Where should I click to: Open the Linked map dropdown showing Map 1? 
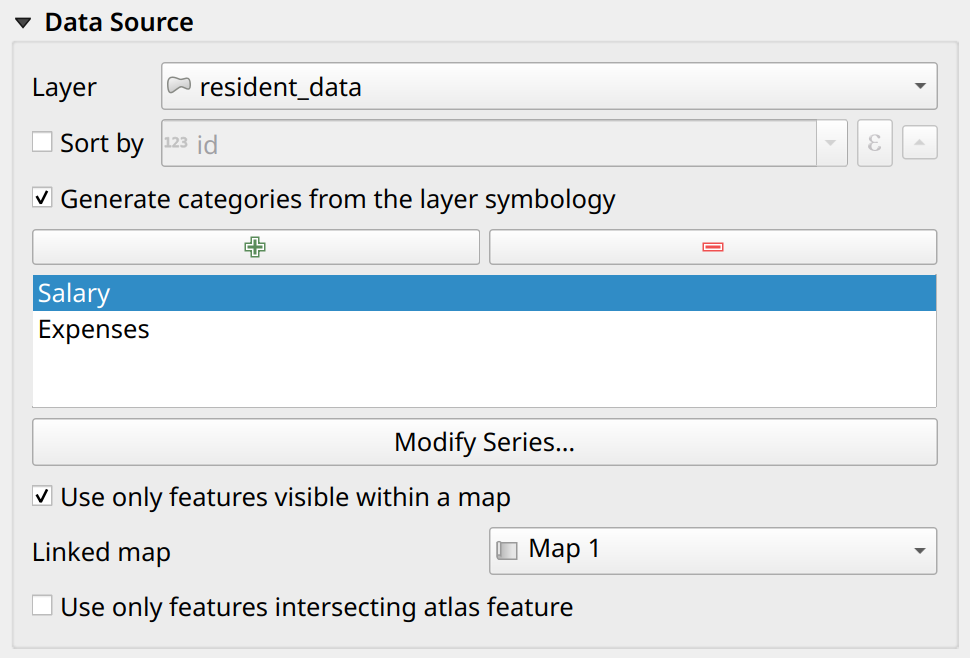[713, 550]
